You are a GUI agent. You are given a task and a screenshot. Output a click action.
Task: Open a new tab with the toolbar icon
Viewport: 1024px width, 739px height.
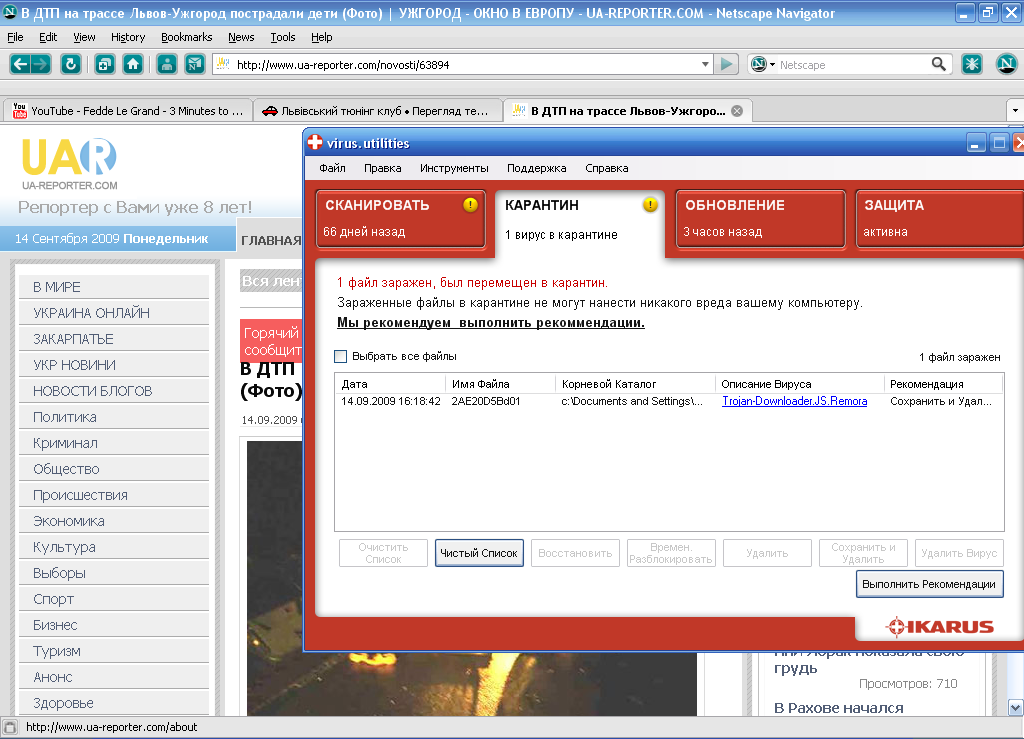point(104,64)
